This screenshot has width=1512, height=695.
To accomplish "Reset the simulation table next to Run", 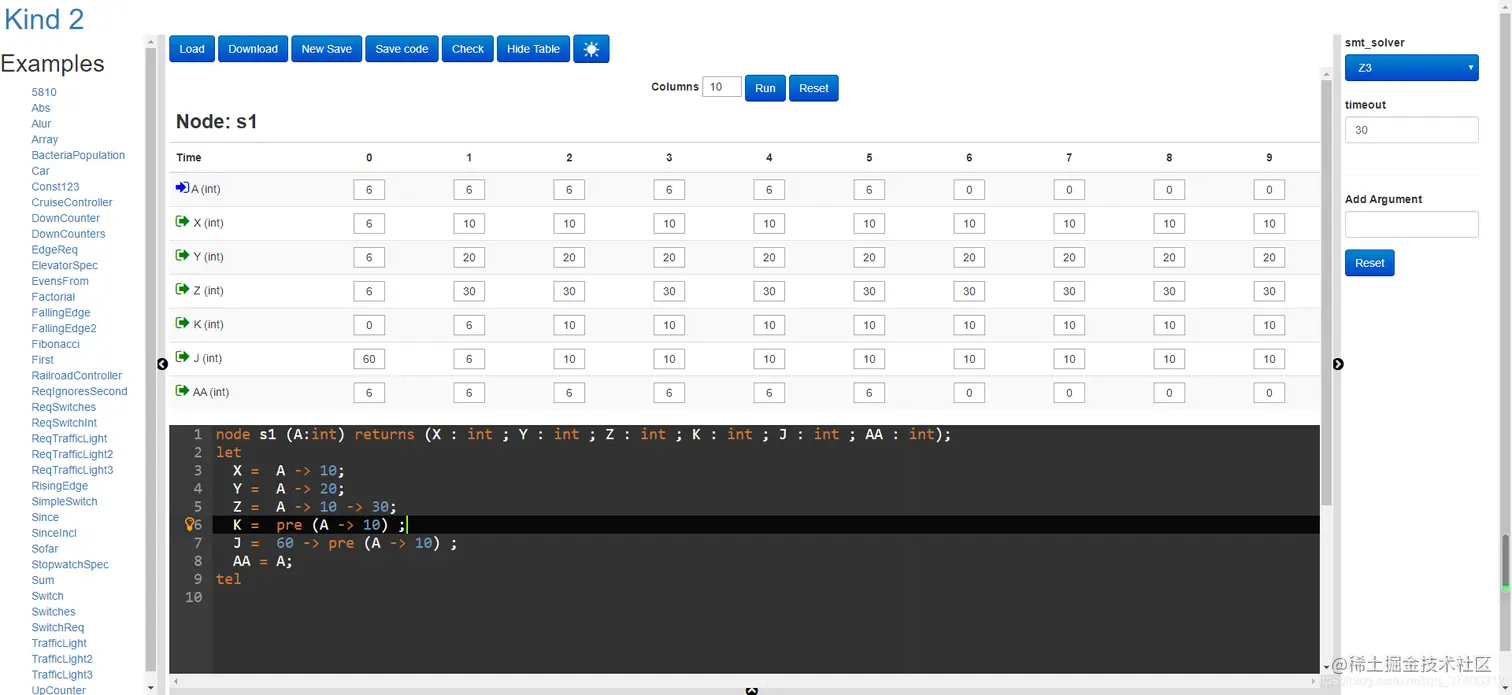I will tap(814, 88).
